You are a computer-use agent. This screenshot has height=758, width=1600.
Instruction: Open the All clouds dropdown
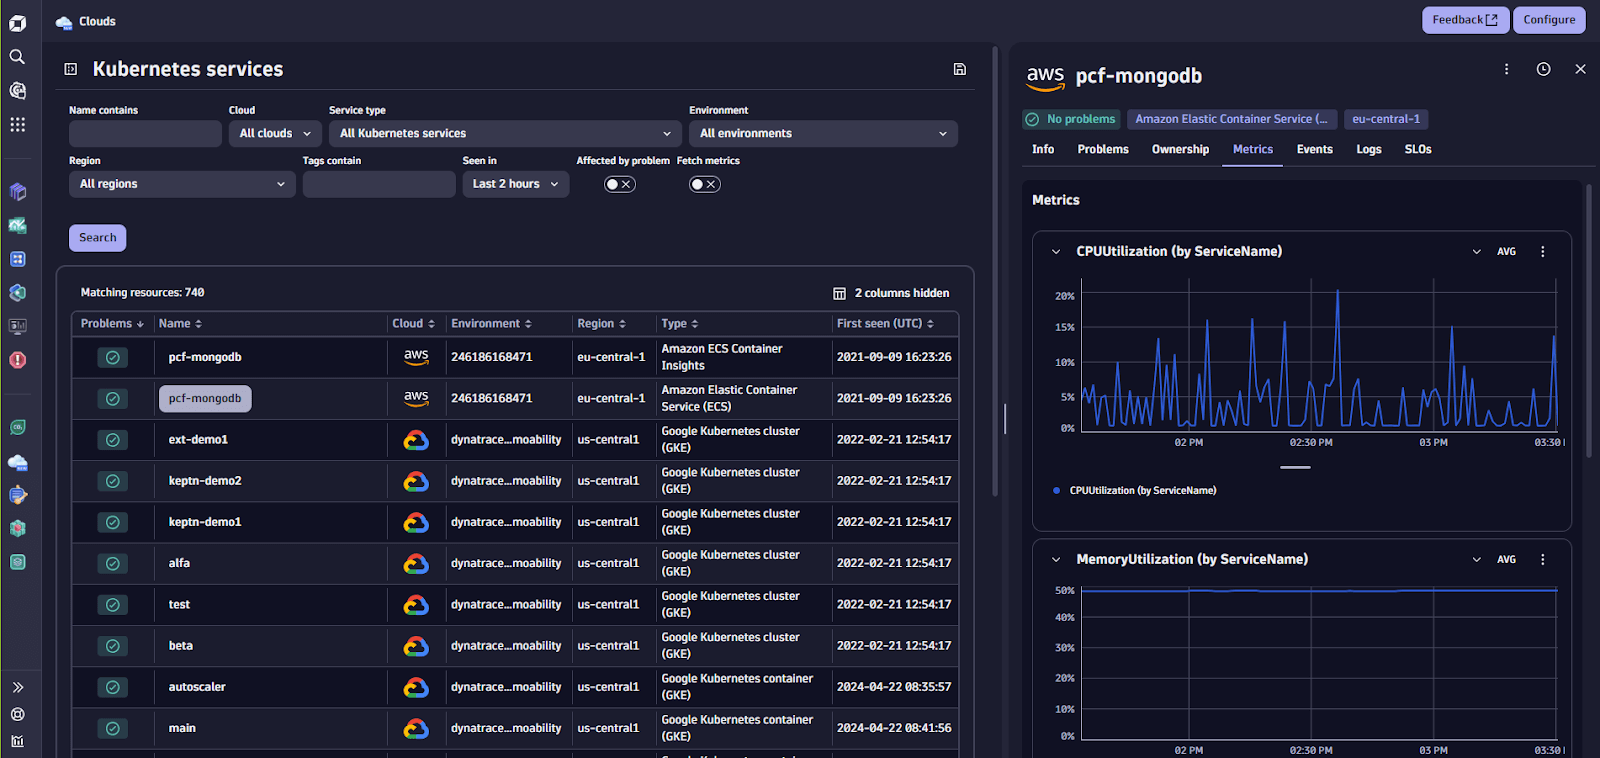(x=275, y=133)
